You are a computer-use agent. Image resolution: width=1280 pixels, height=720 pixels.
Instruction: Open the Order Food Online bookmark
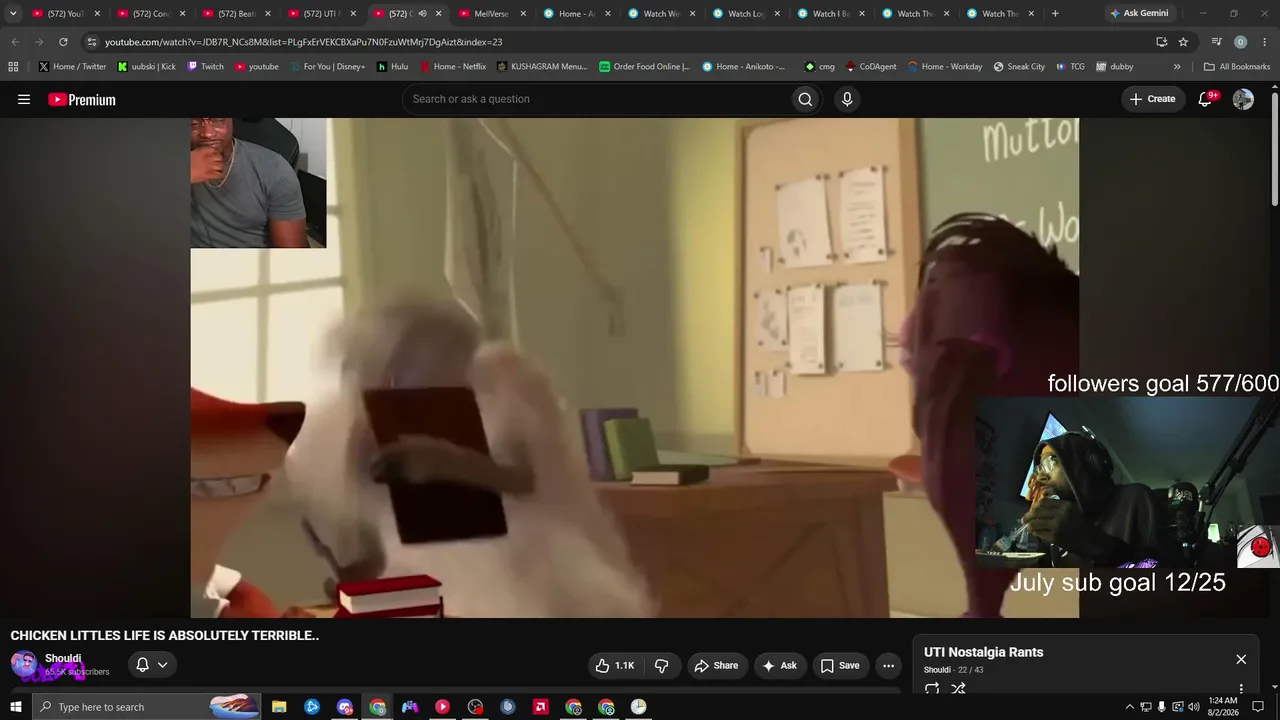(x=644, y=66)
